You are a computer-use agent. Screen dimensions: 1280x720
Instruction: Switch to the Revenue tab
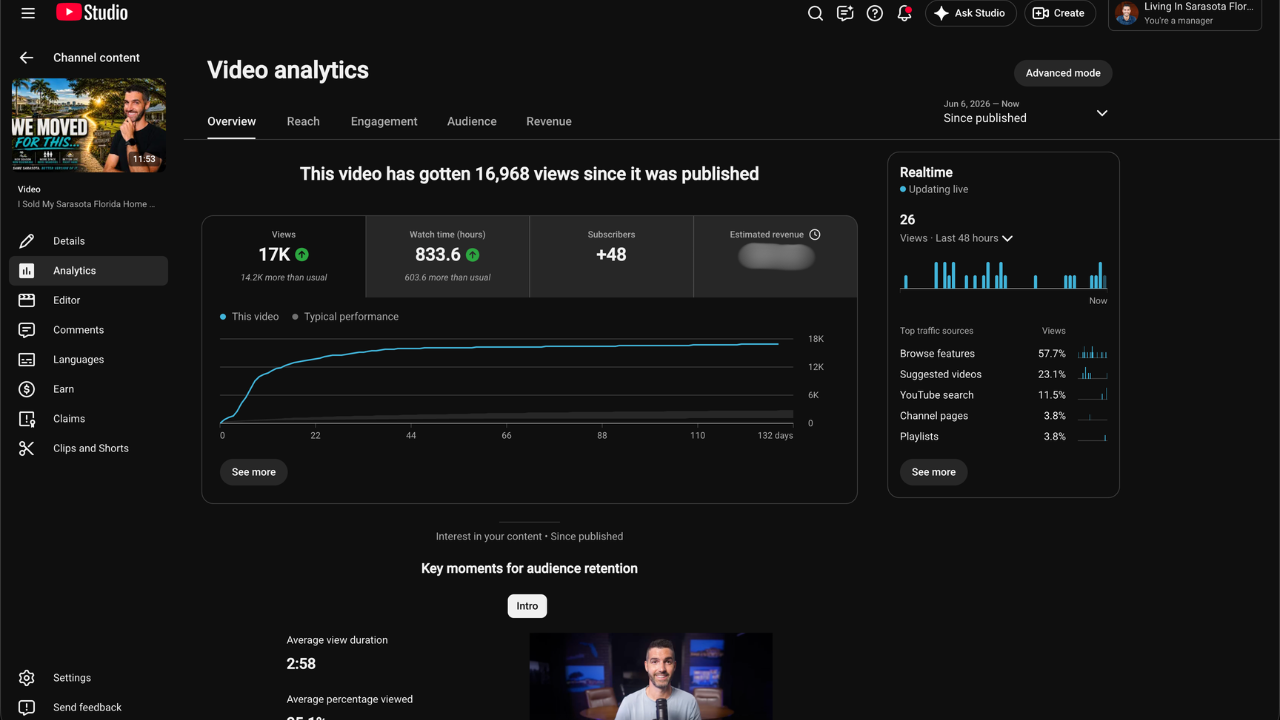pos(549,121)
